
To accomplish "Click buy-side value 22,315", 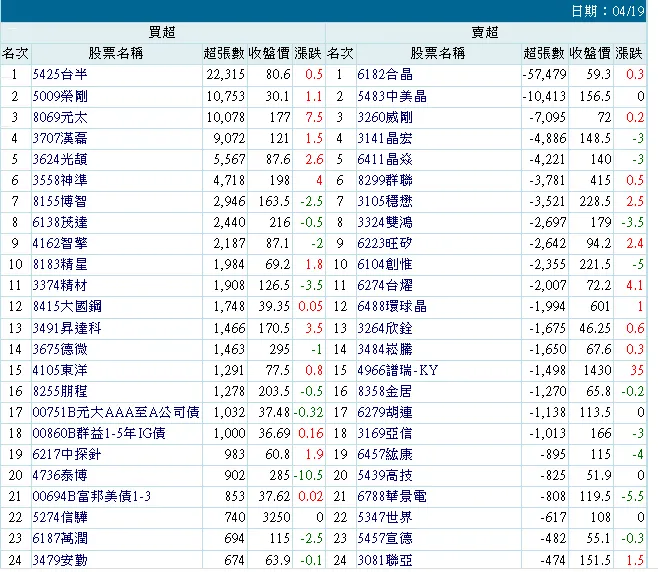I will 225,75.
